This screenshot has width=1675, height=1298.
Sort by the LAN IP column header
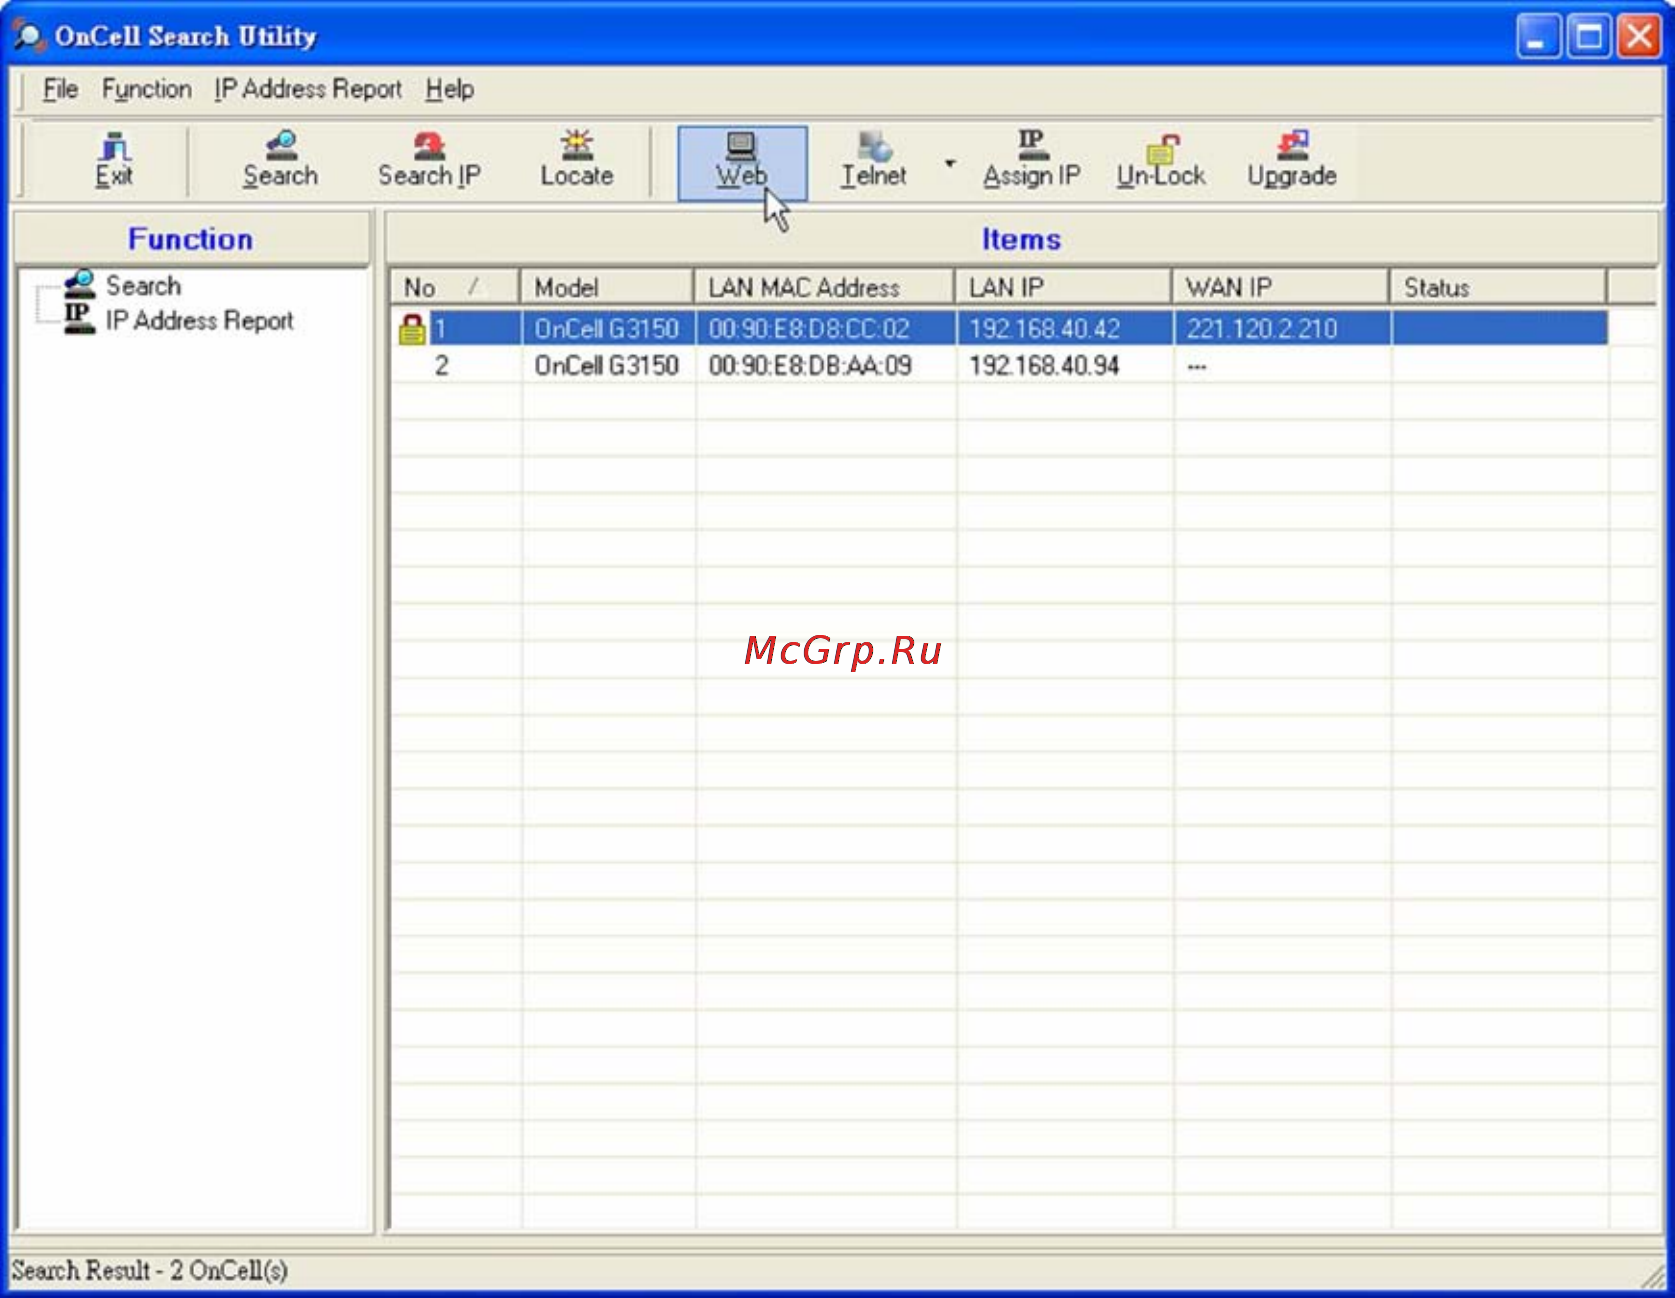[1064, 287]
